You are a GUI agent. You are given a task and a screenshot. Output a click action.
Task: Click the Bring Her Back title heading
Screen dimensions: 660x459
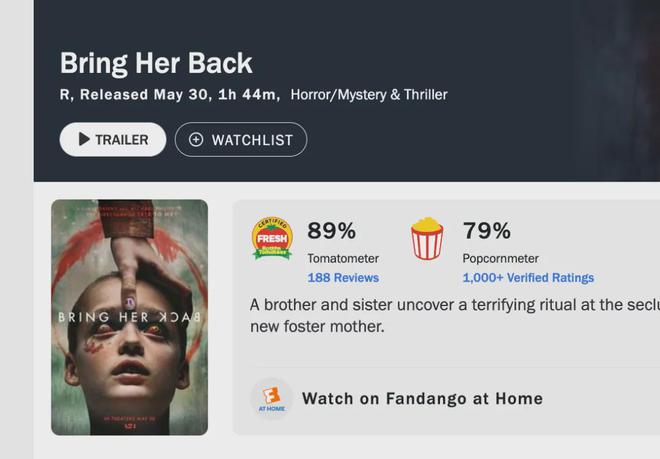point(156,64)
